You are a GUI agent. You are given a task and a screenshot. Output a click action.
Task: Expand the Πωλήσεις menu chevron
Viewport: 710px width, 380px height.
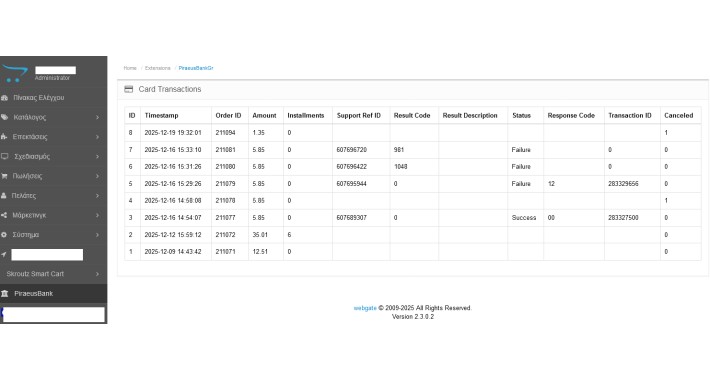(x=97, y=176)
